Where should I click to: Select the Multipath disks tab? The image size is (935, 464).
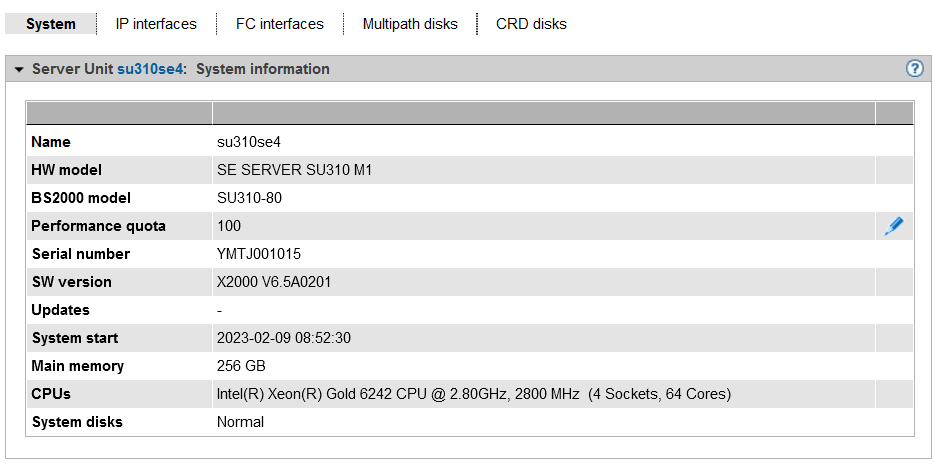click(410, 24)
